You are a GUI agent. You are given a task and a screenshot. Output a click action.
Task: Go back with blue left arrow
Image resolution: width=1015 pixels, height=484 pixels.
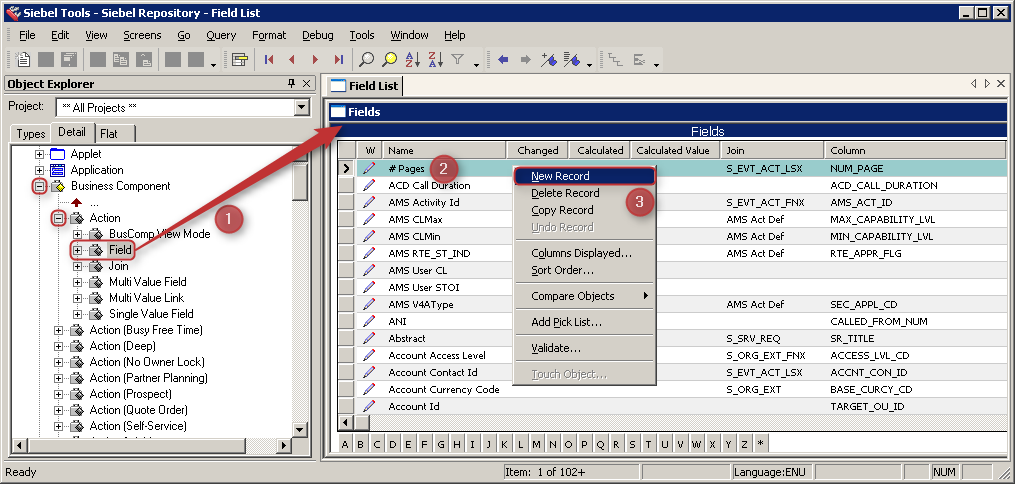click(503, 60)
